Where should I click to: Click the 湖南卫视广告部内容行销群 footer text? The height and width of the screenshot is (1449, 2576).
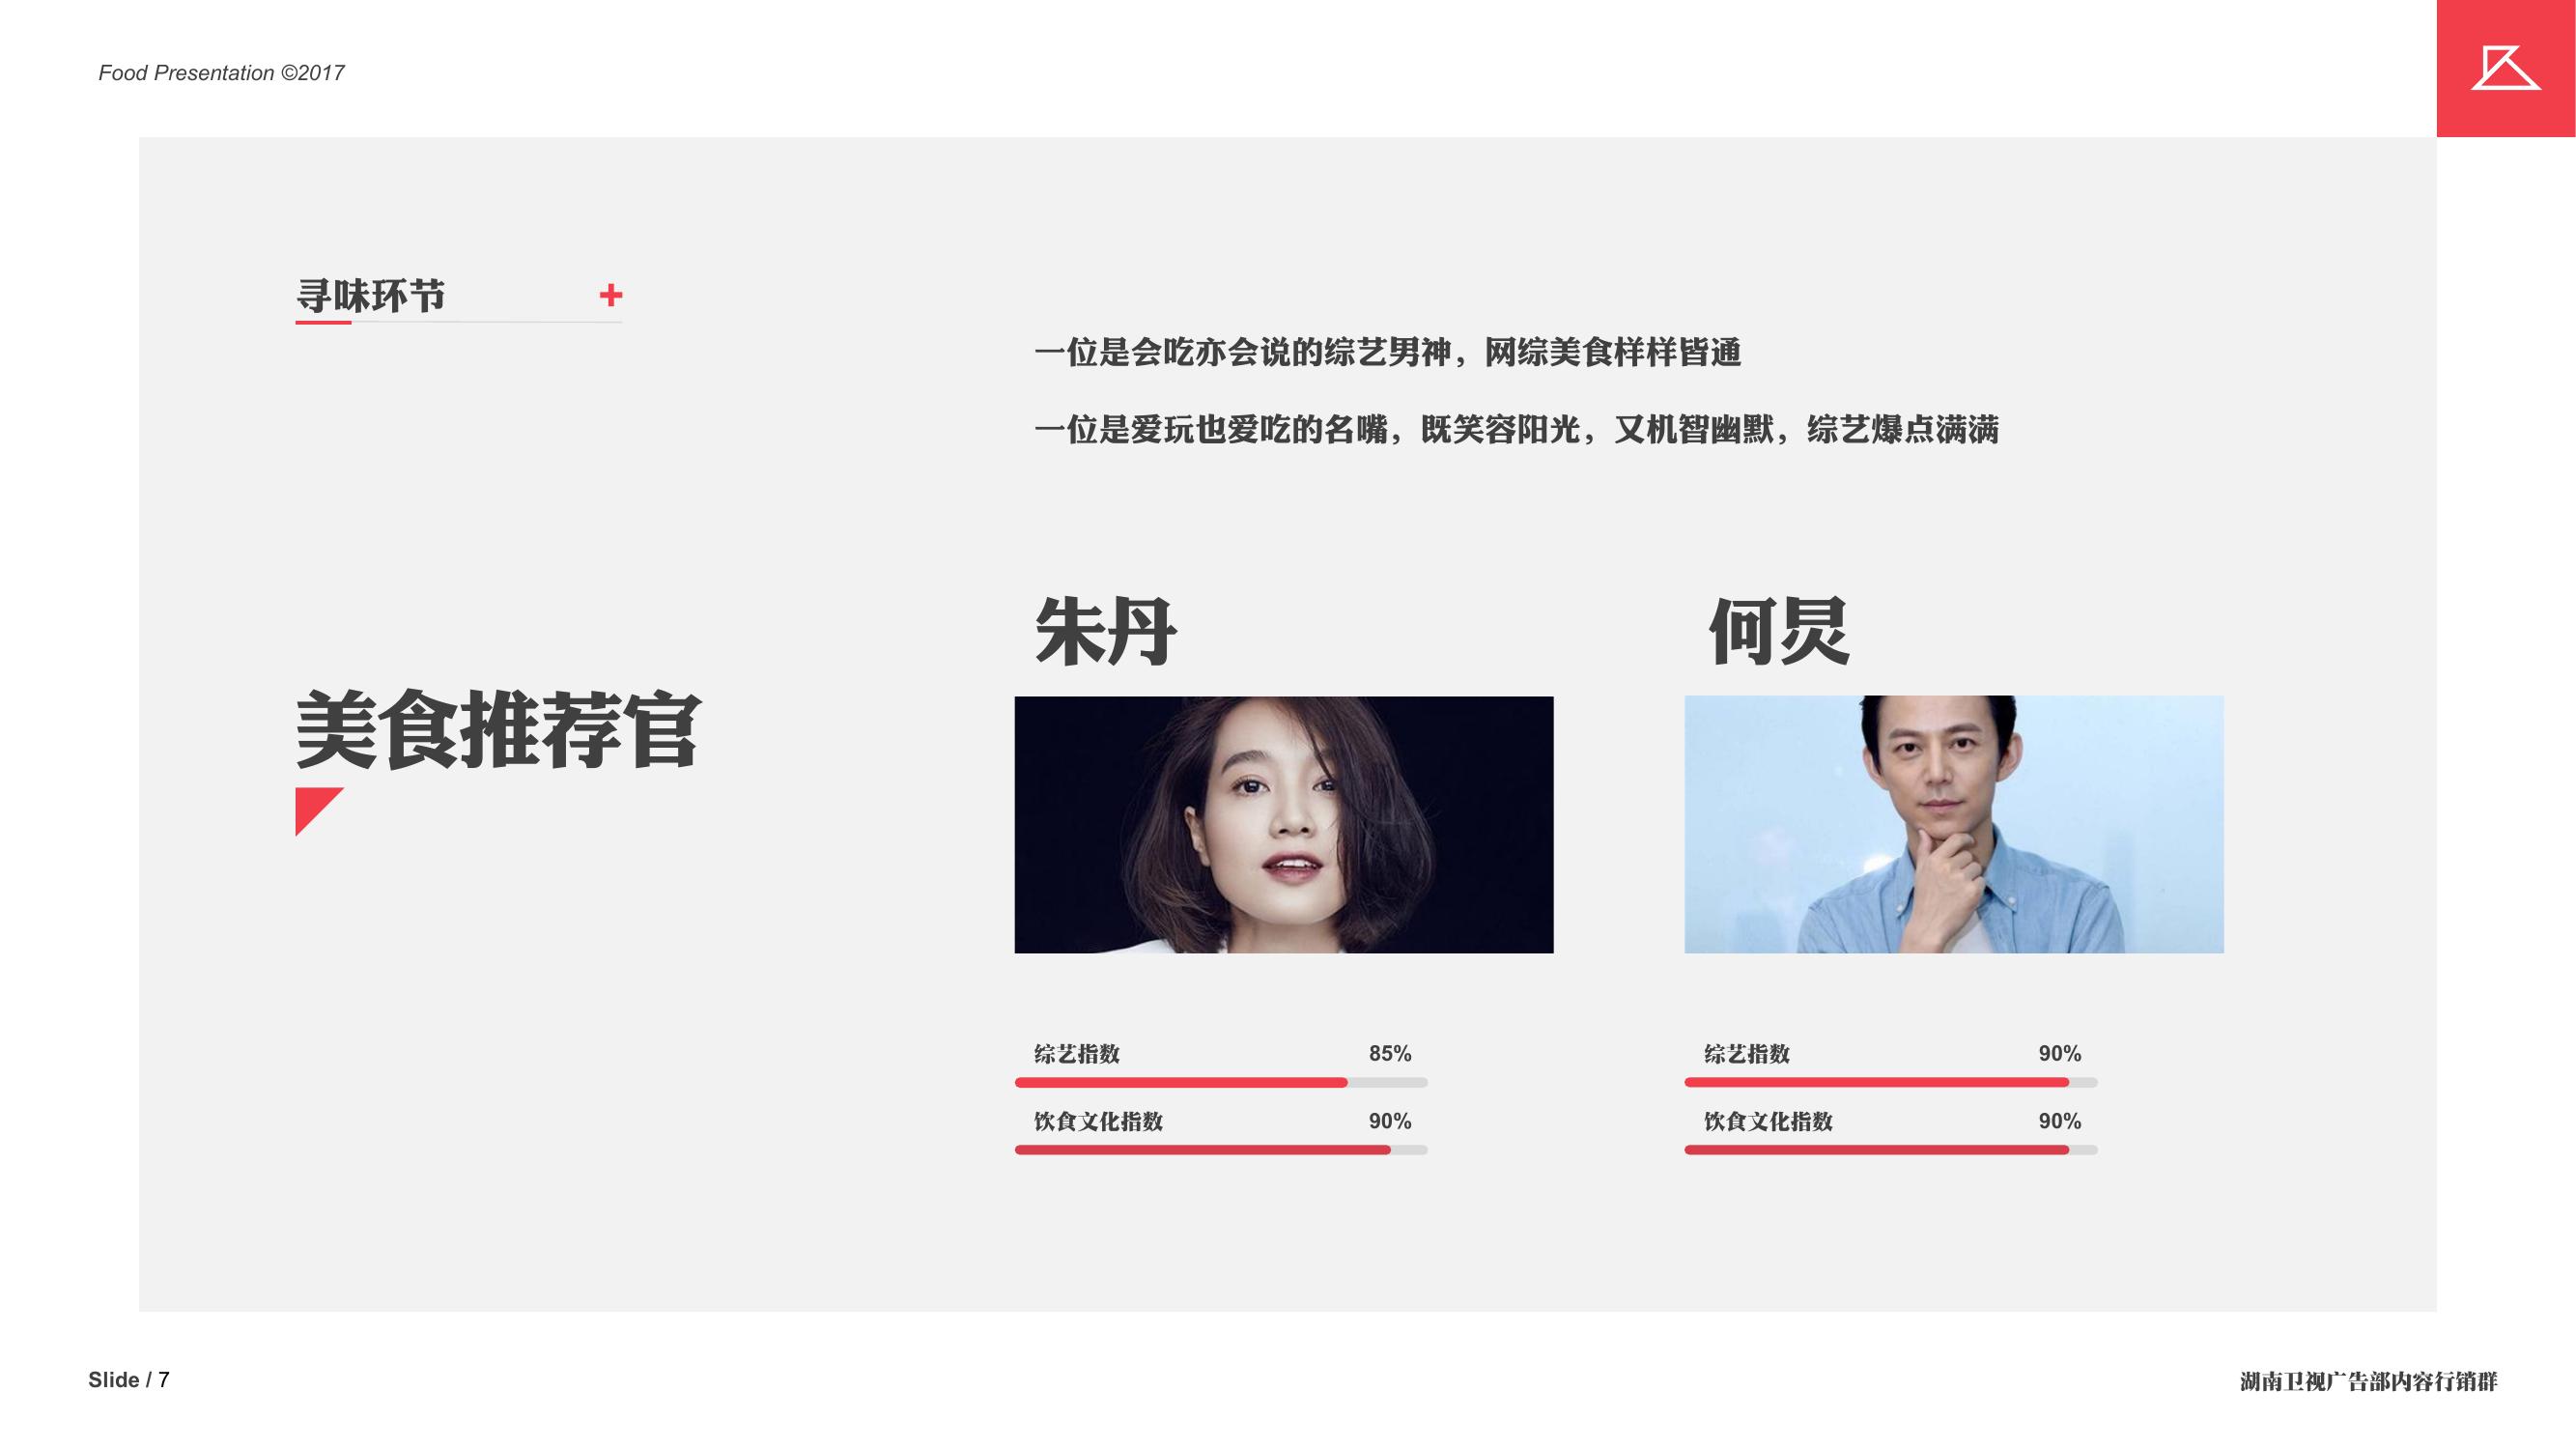tap(2369, 1381)
